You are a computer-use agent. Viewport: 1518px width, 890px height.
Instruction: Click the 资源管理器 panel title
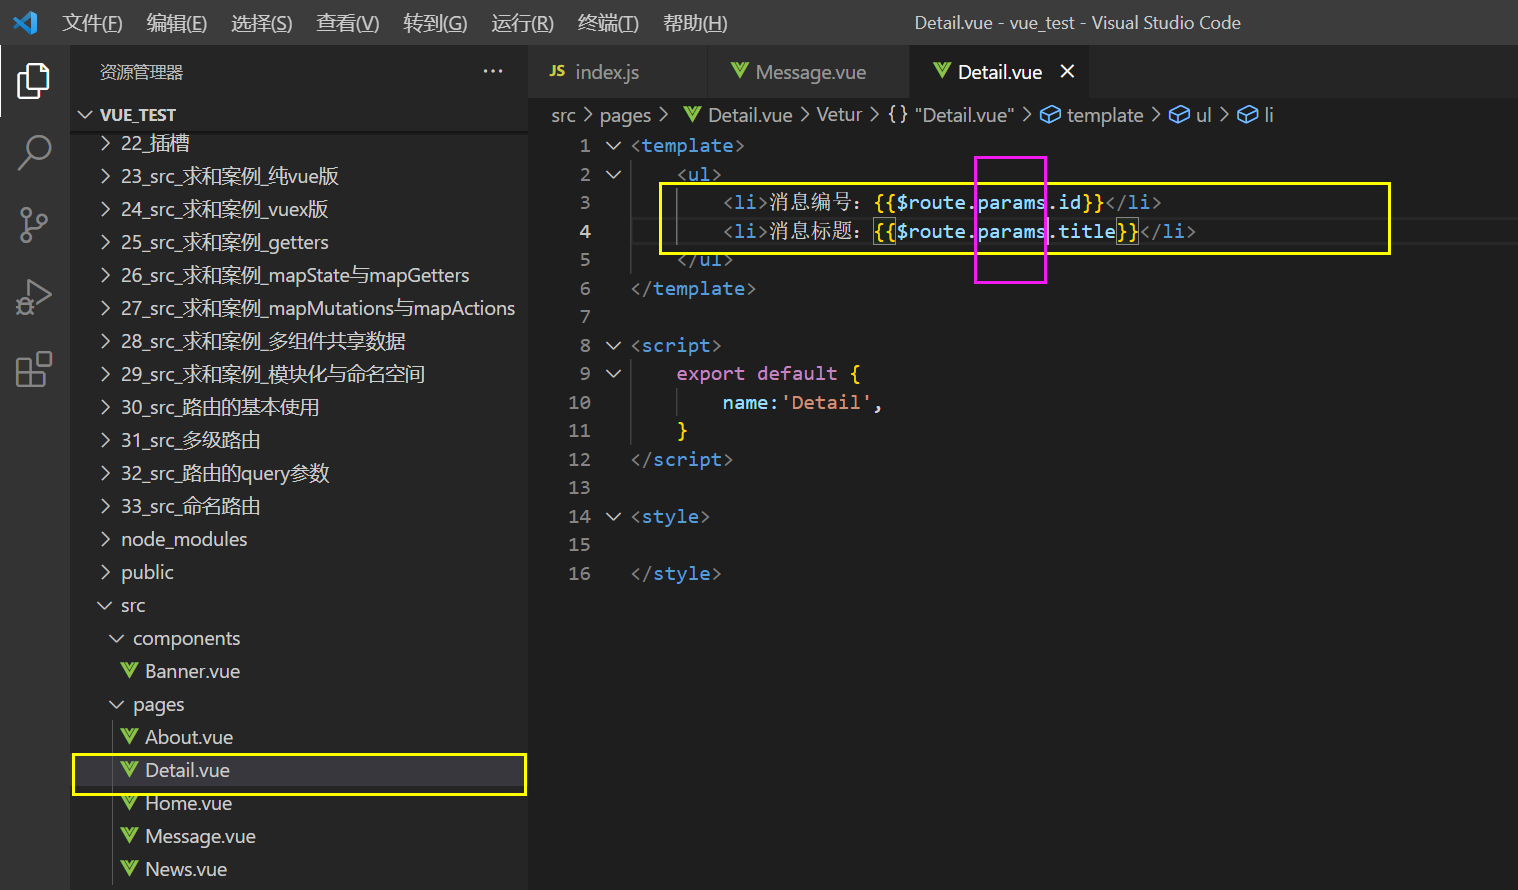141,72
